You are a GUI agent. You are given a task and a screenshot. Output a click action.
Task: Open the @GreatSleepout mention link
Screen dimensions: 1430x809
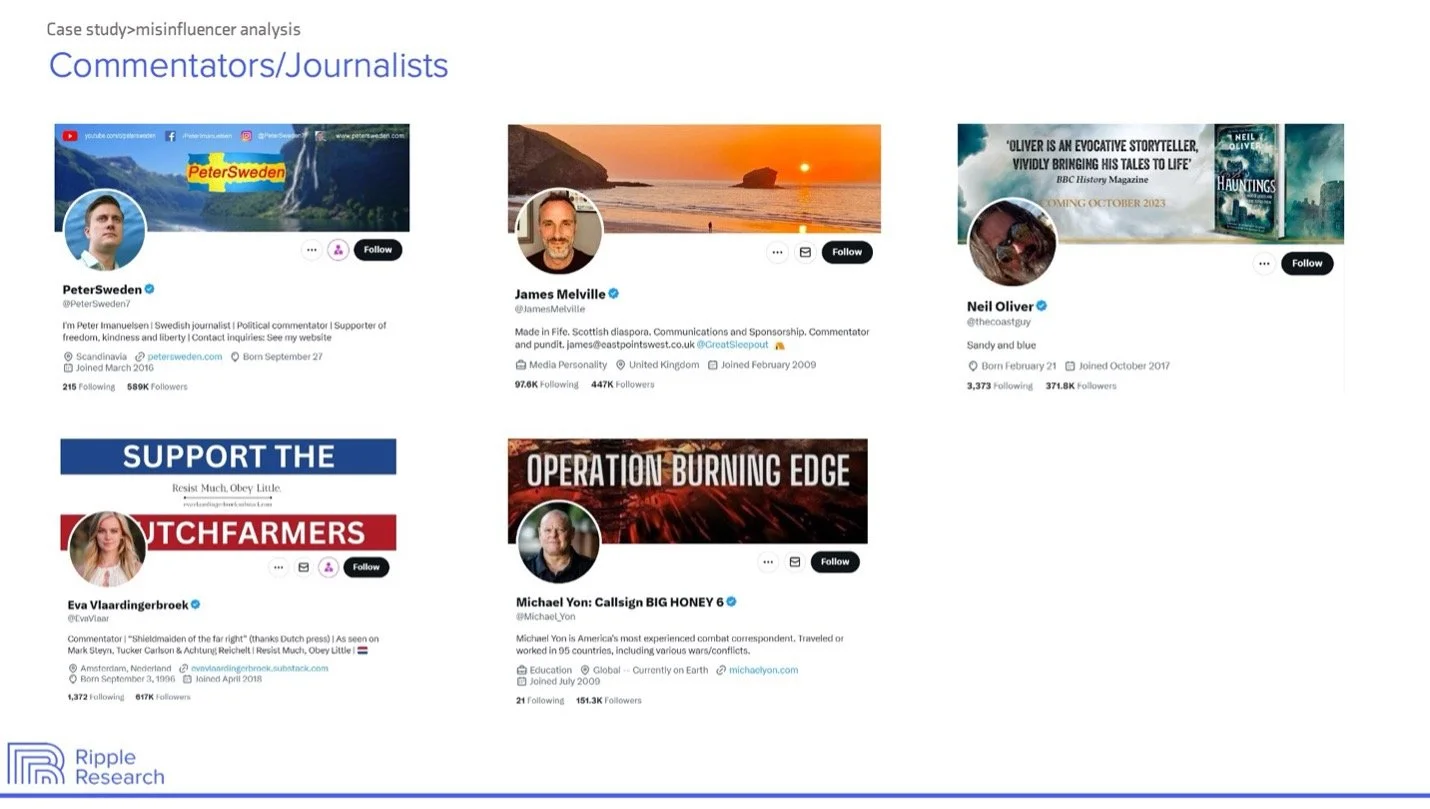point(732,344)
